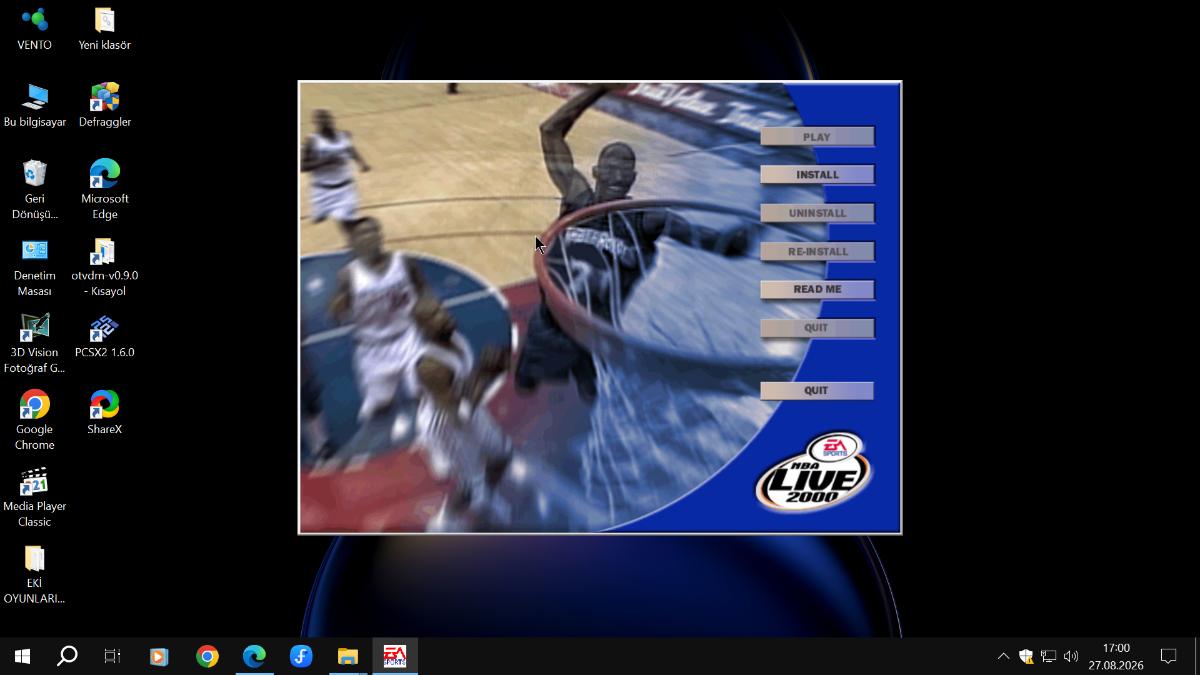Open Windows Security tray icon
The width and height of the screenshot is (1200, 675).
1026,656
